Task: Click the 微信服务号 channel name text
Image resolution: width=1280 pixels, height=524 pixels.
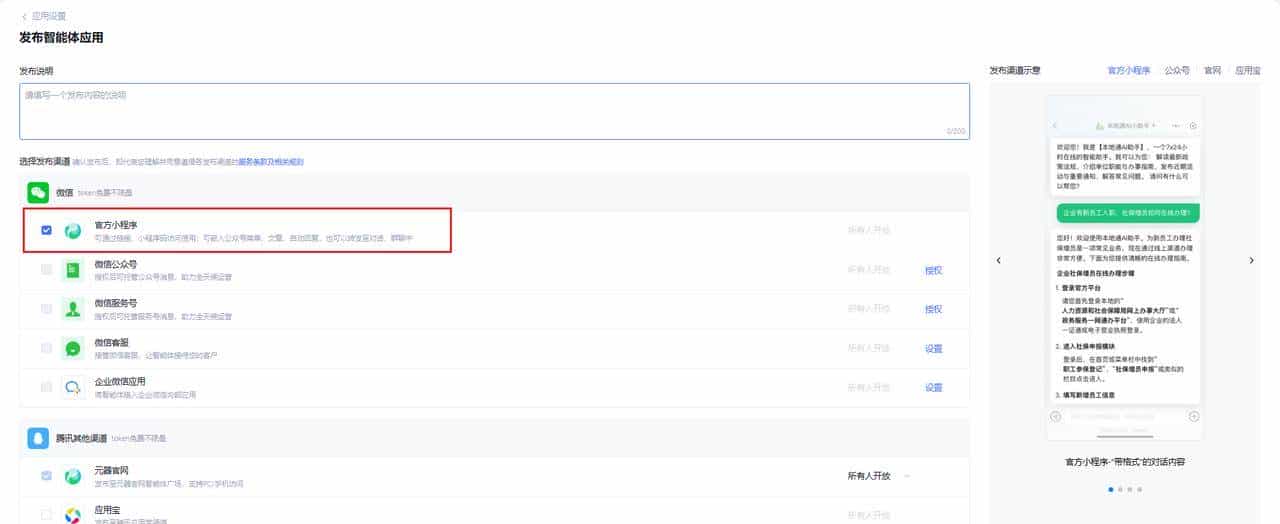Action: [116, 303]
